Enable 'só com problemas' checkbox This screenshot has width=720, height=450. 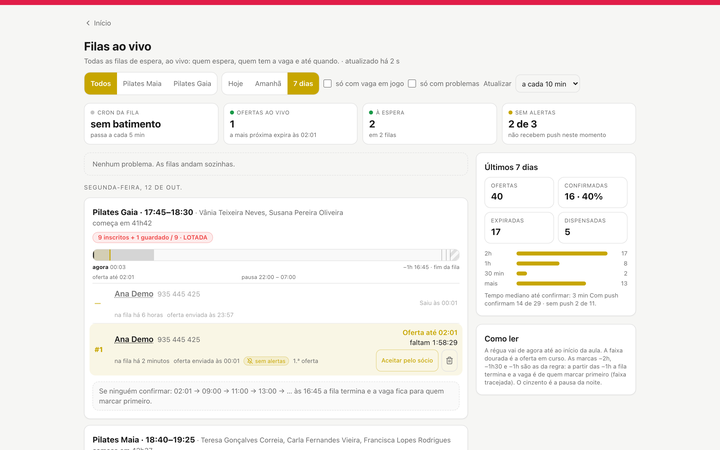point(412,84)
